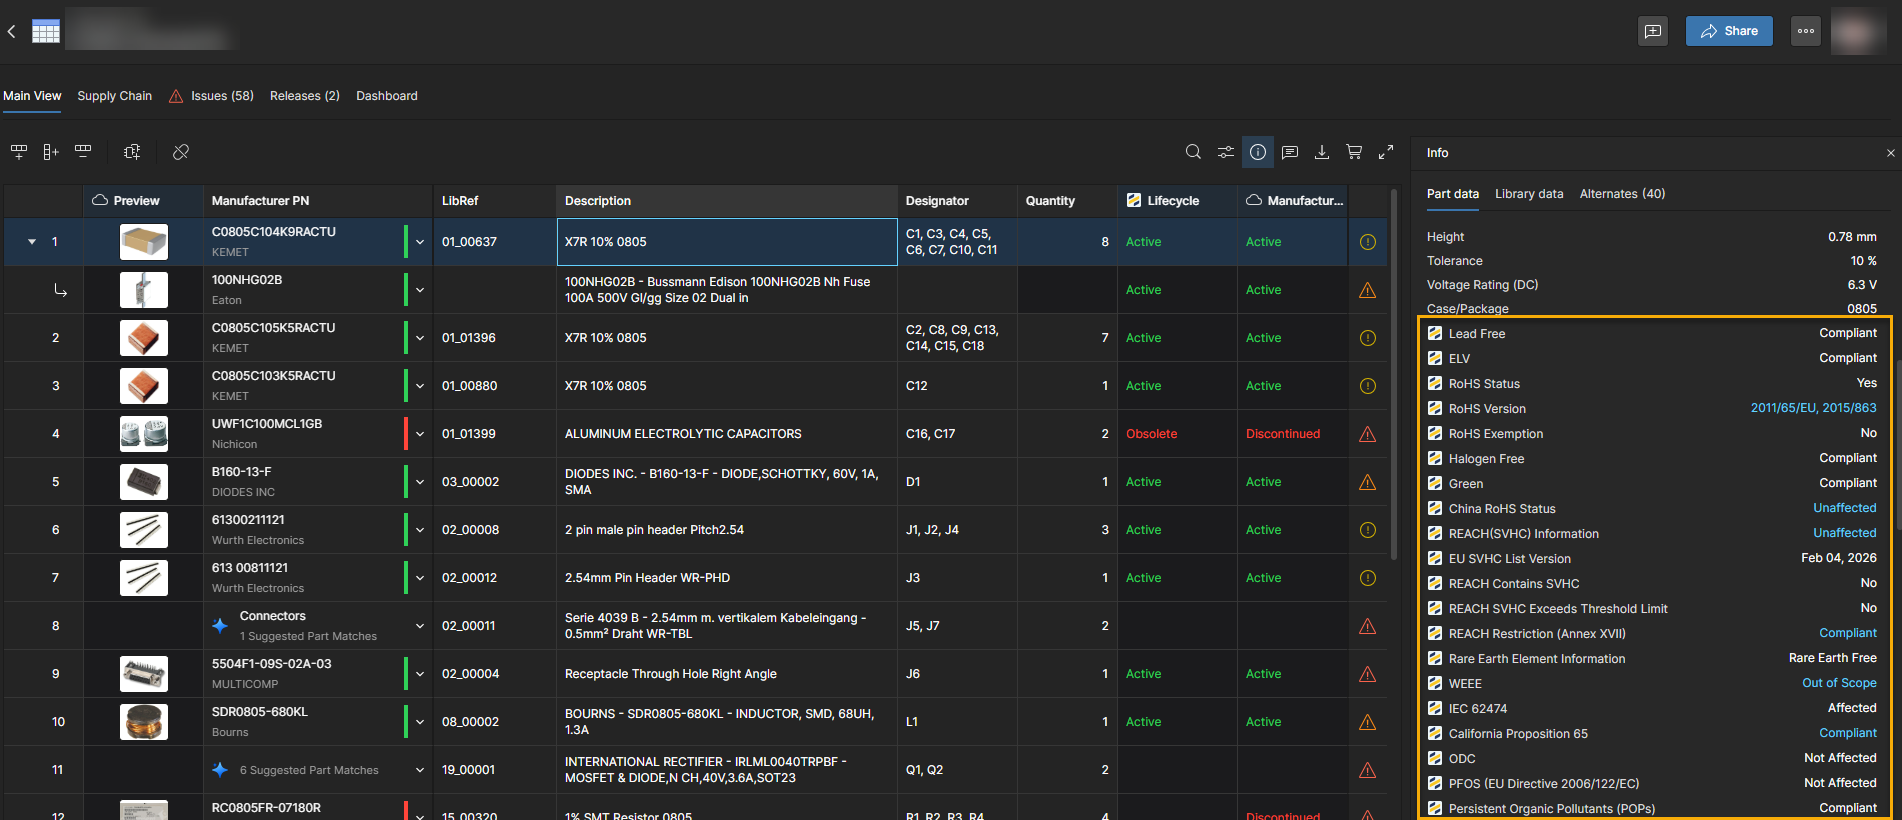Toggle the Info panel icon
The image size is (1902, 820).
(1258, 152)
